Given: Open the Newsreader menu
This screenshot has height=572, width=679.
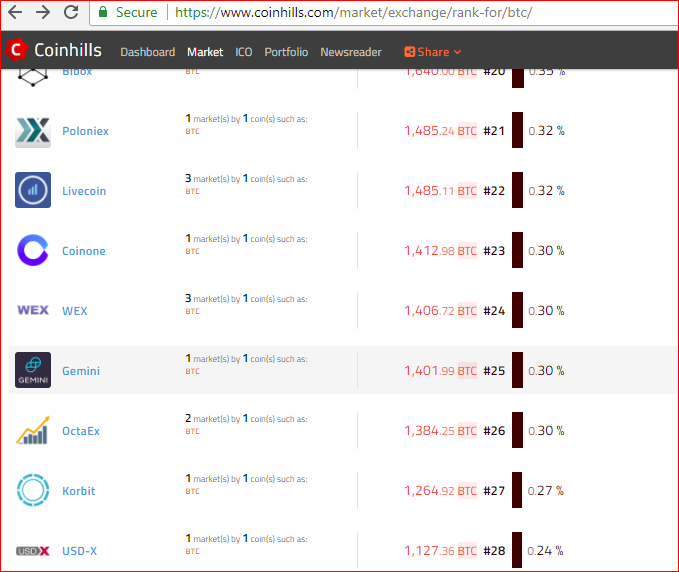Looking at the screenshot, I should [351, 52].
